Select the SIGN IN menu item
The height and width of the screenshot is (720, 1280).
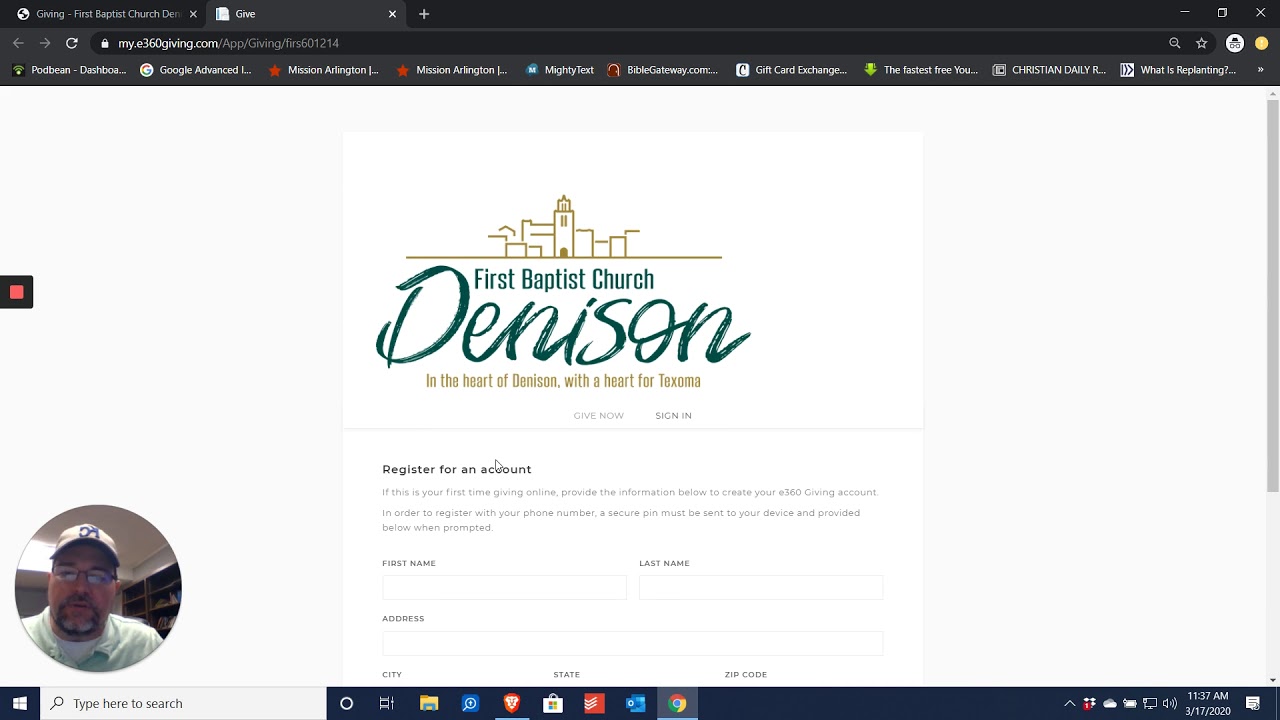point(673,415)
